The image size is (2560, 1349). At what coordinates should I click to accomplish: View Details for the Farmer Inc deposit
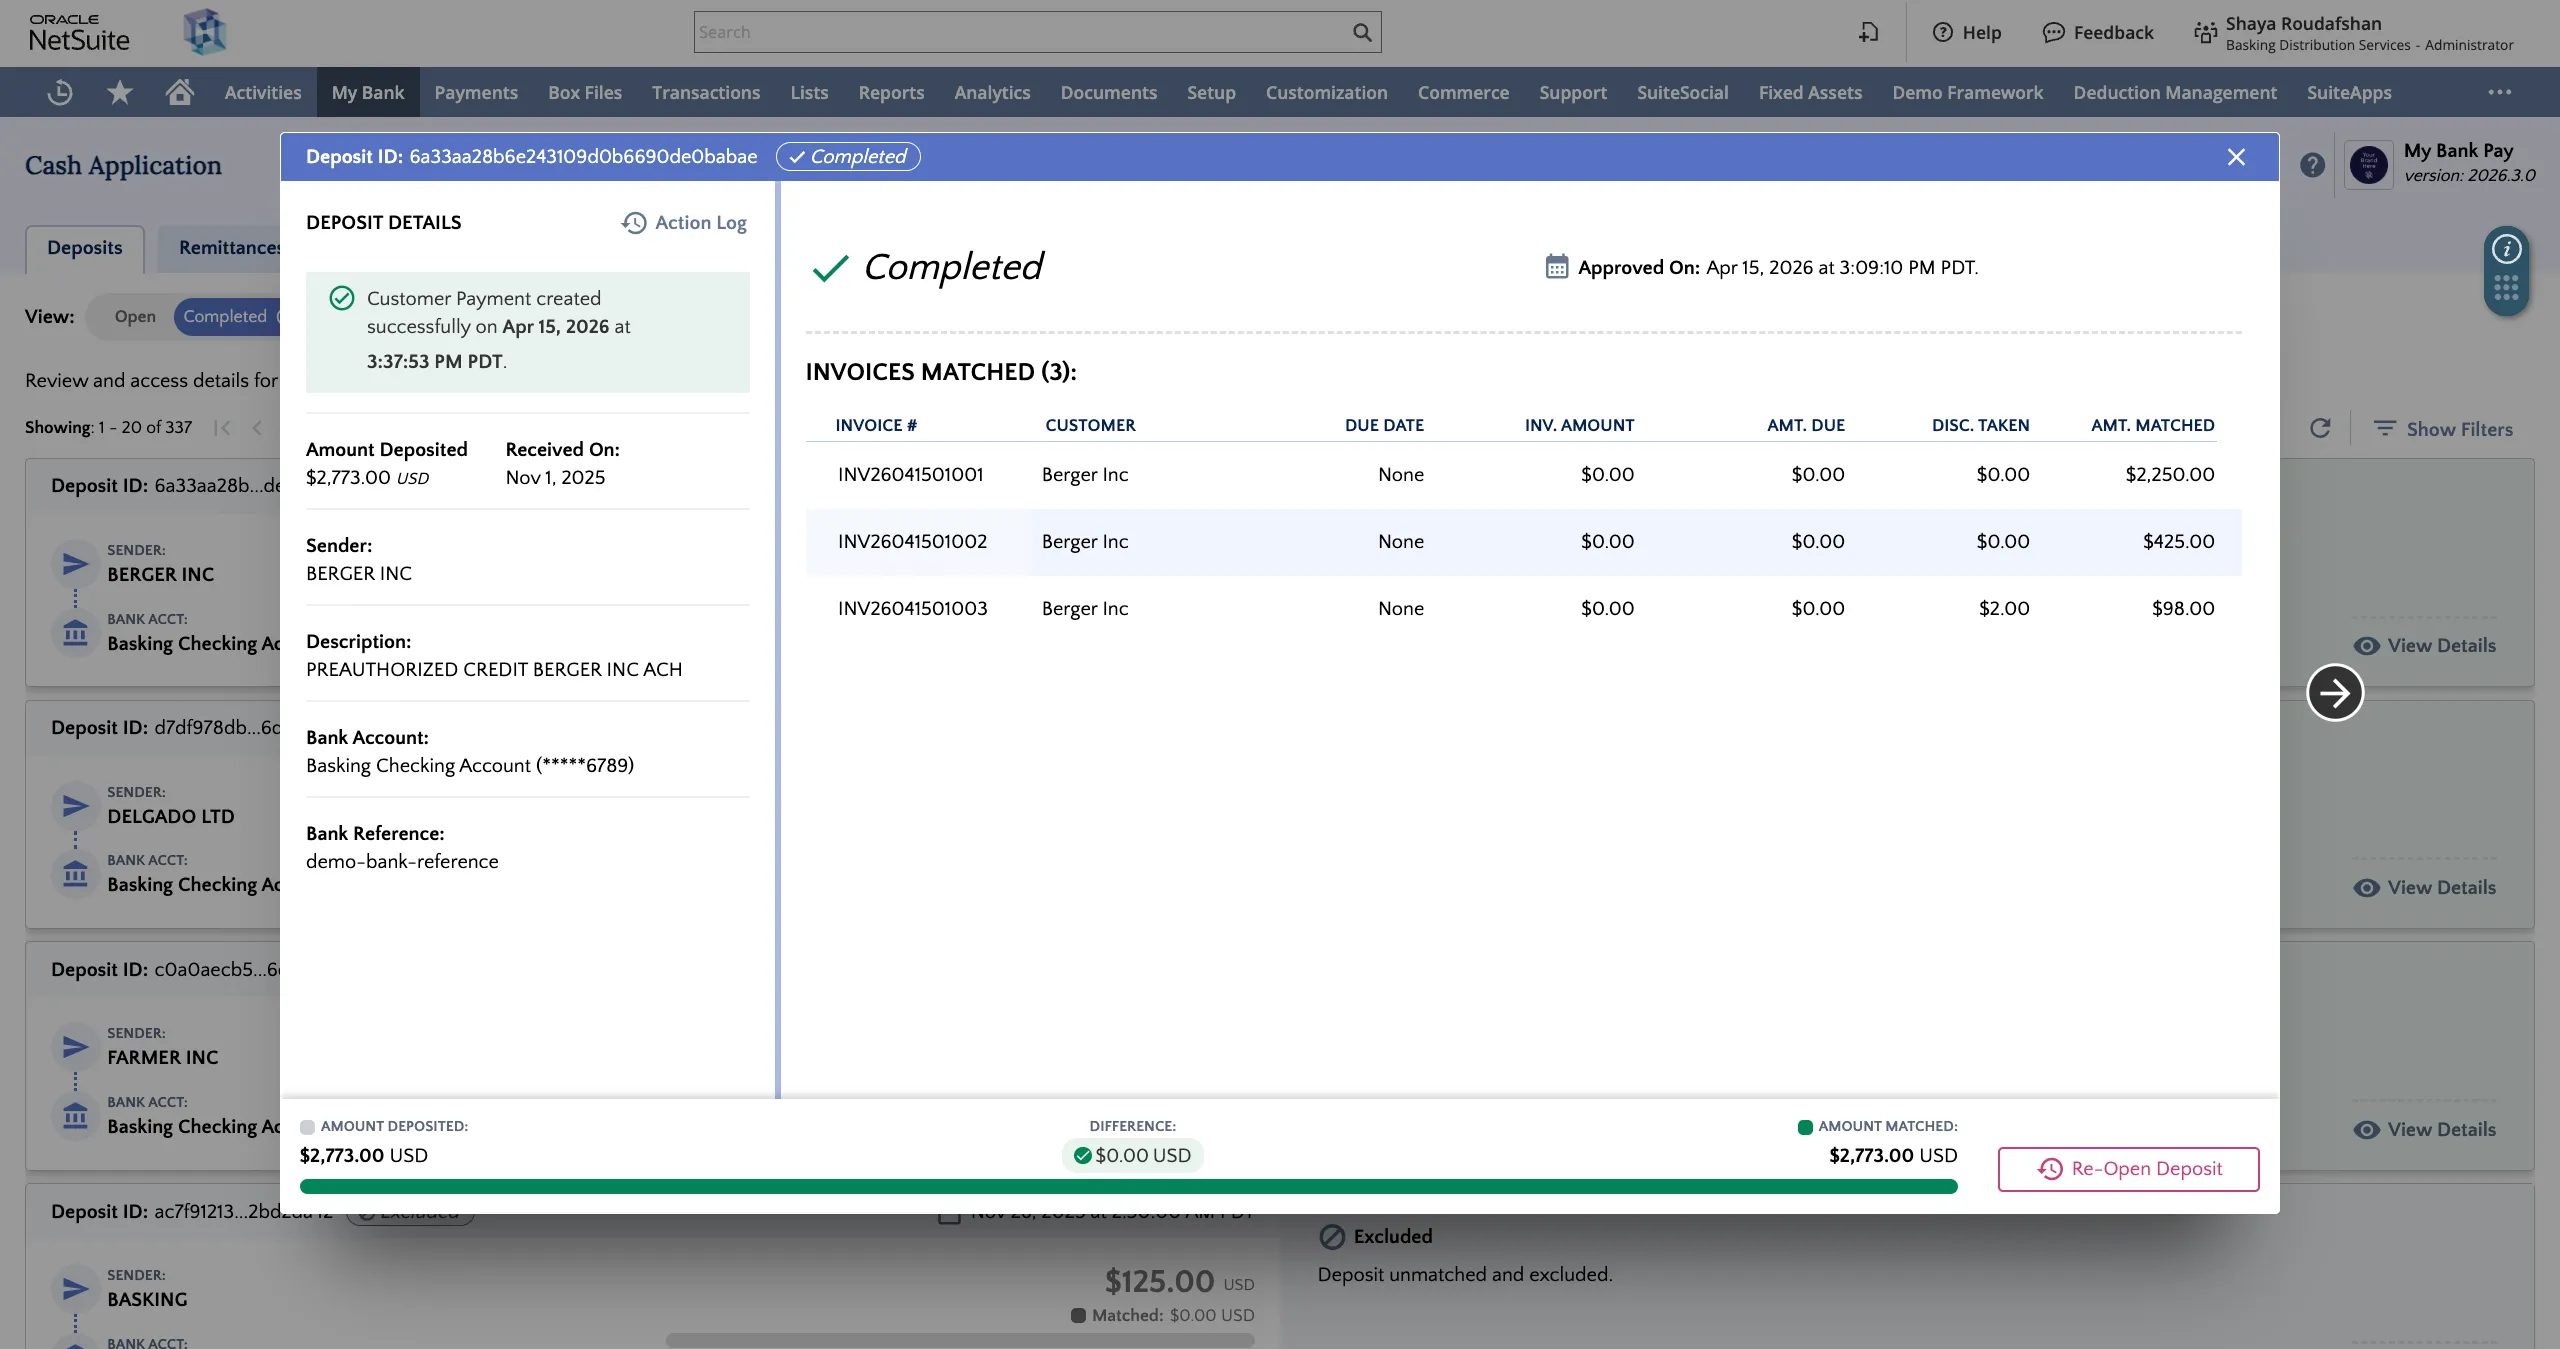[x=2425, y=1129]
